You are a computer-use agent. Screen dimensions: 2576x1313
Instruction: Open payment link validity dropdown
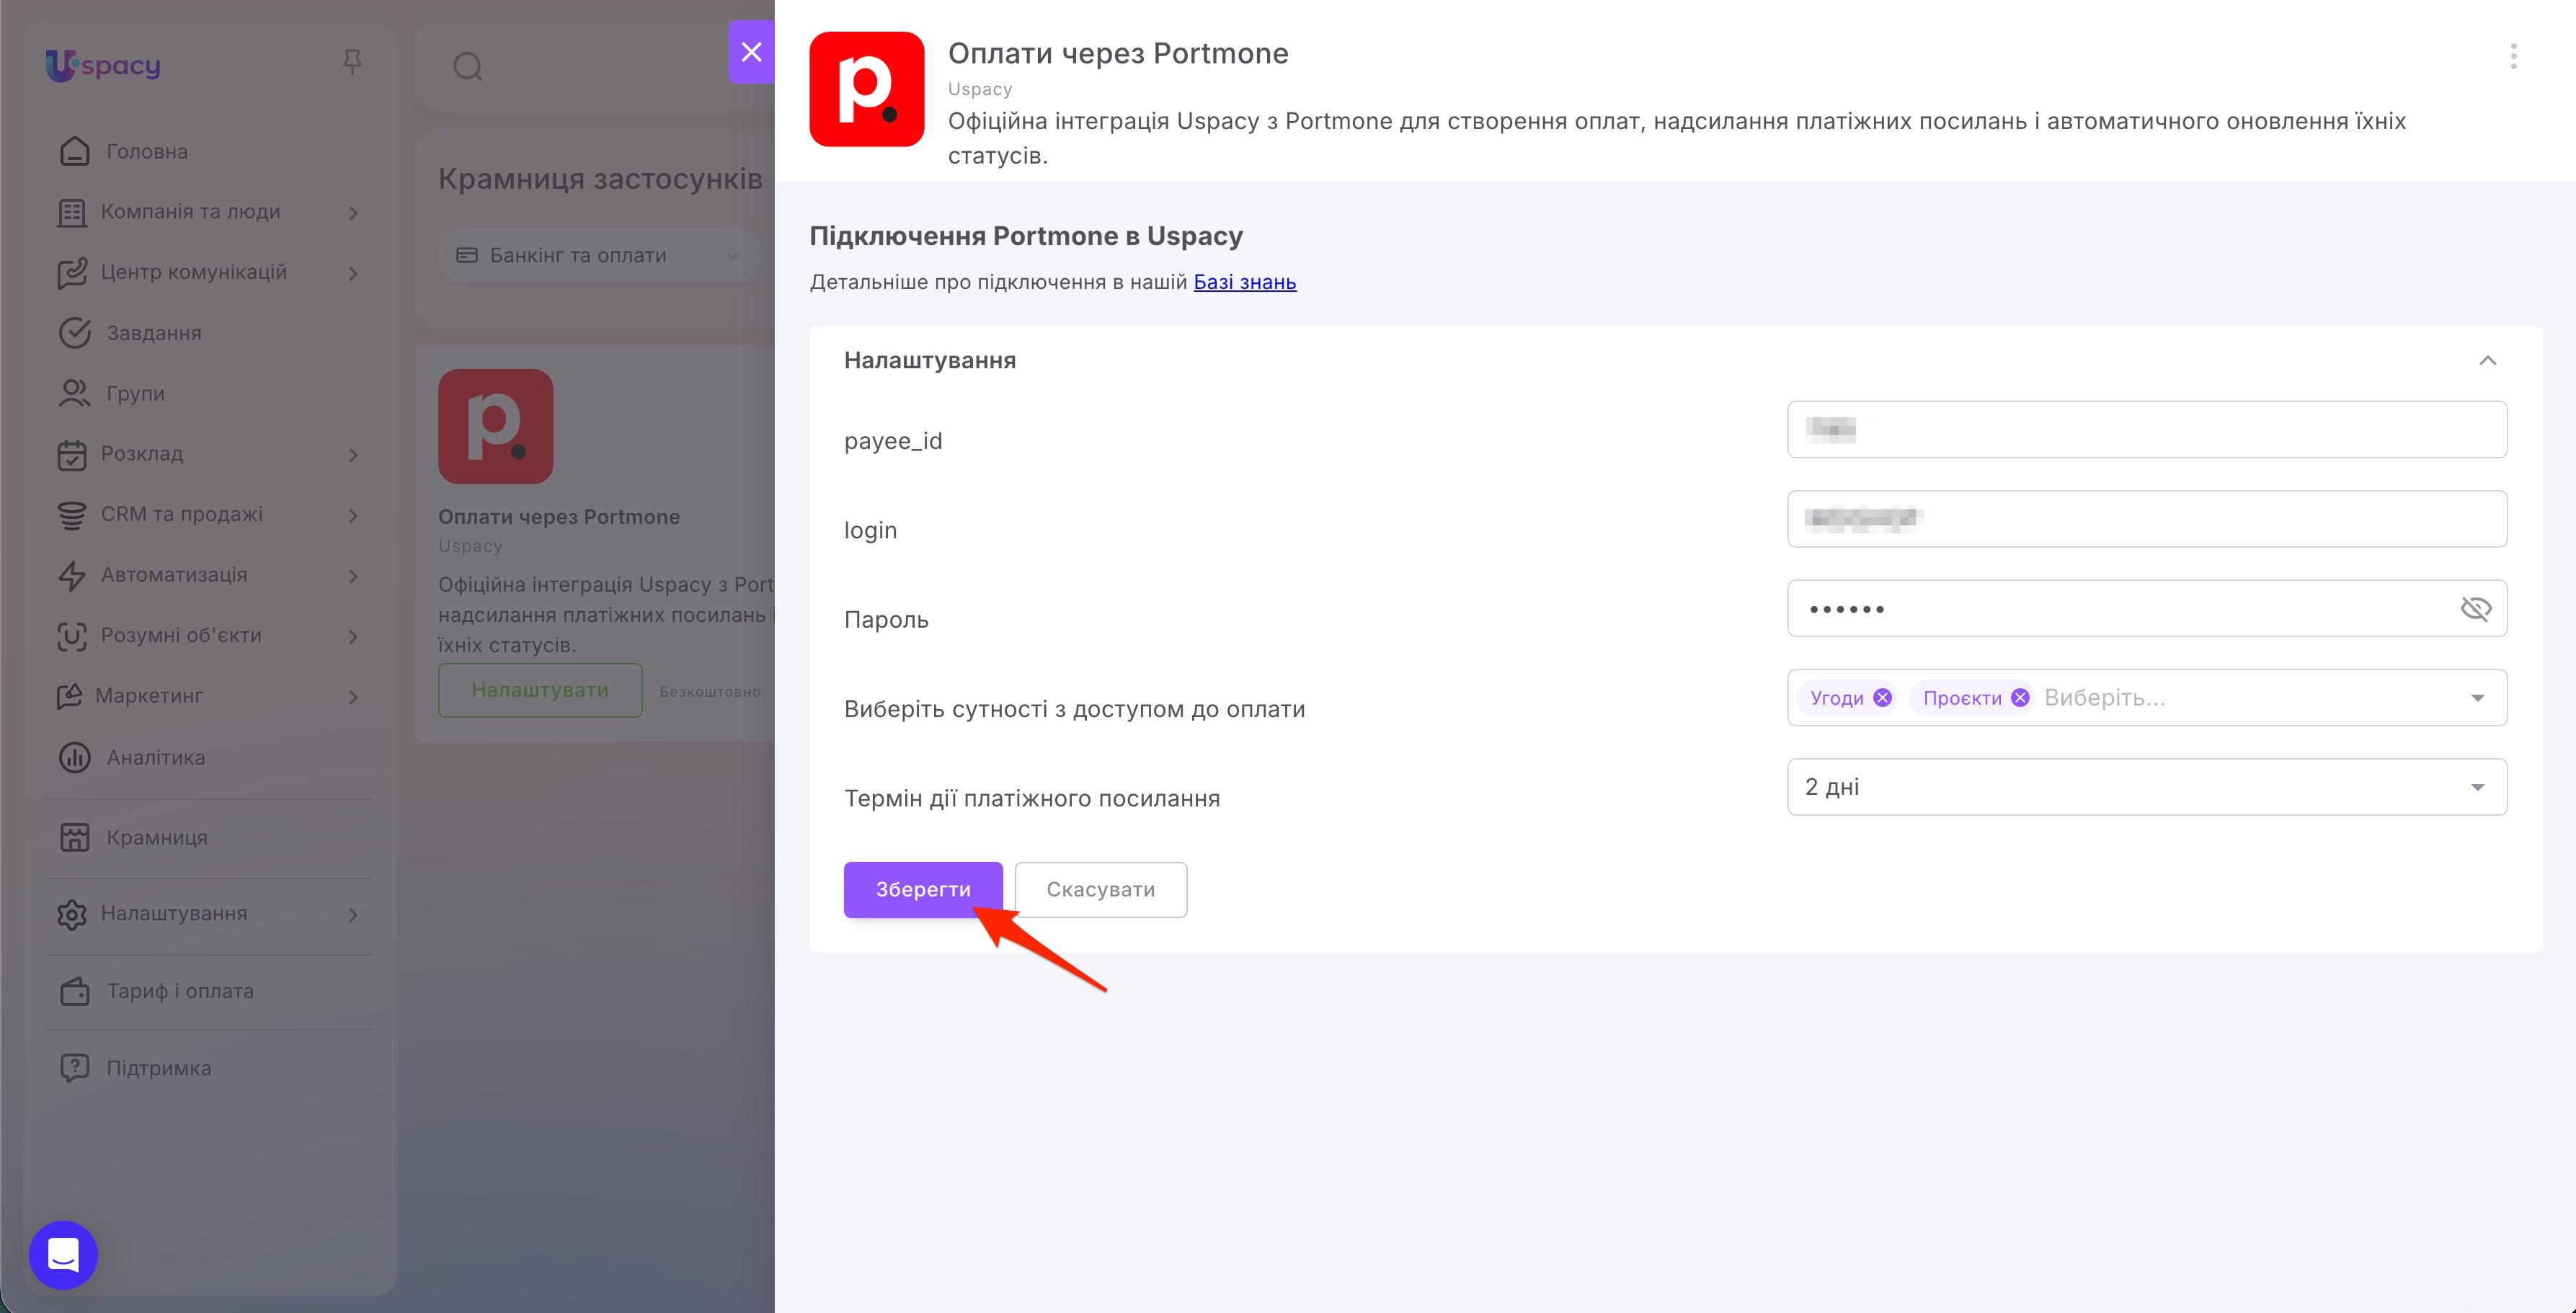coord(2147,787)
